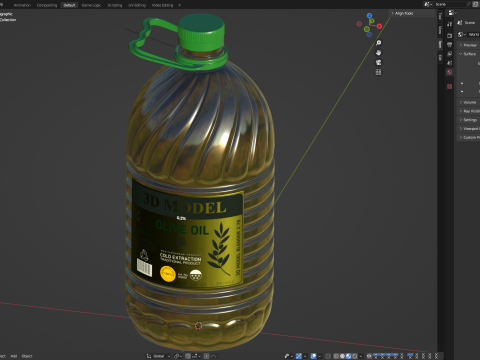Open the gizmo options dropdown arrow
The height and width of the screenshot is (360, 480).
[305, 356]
